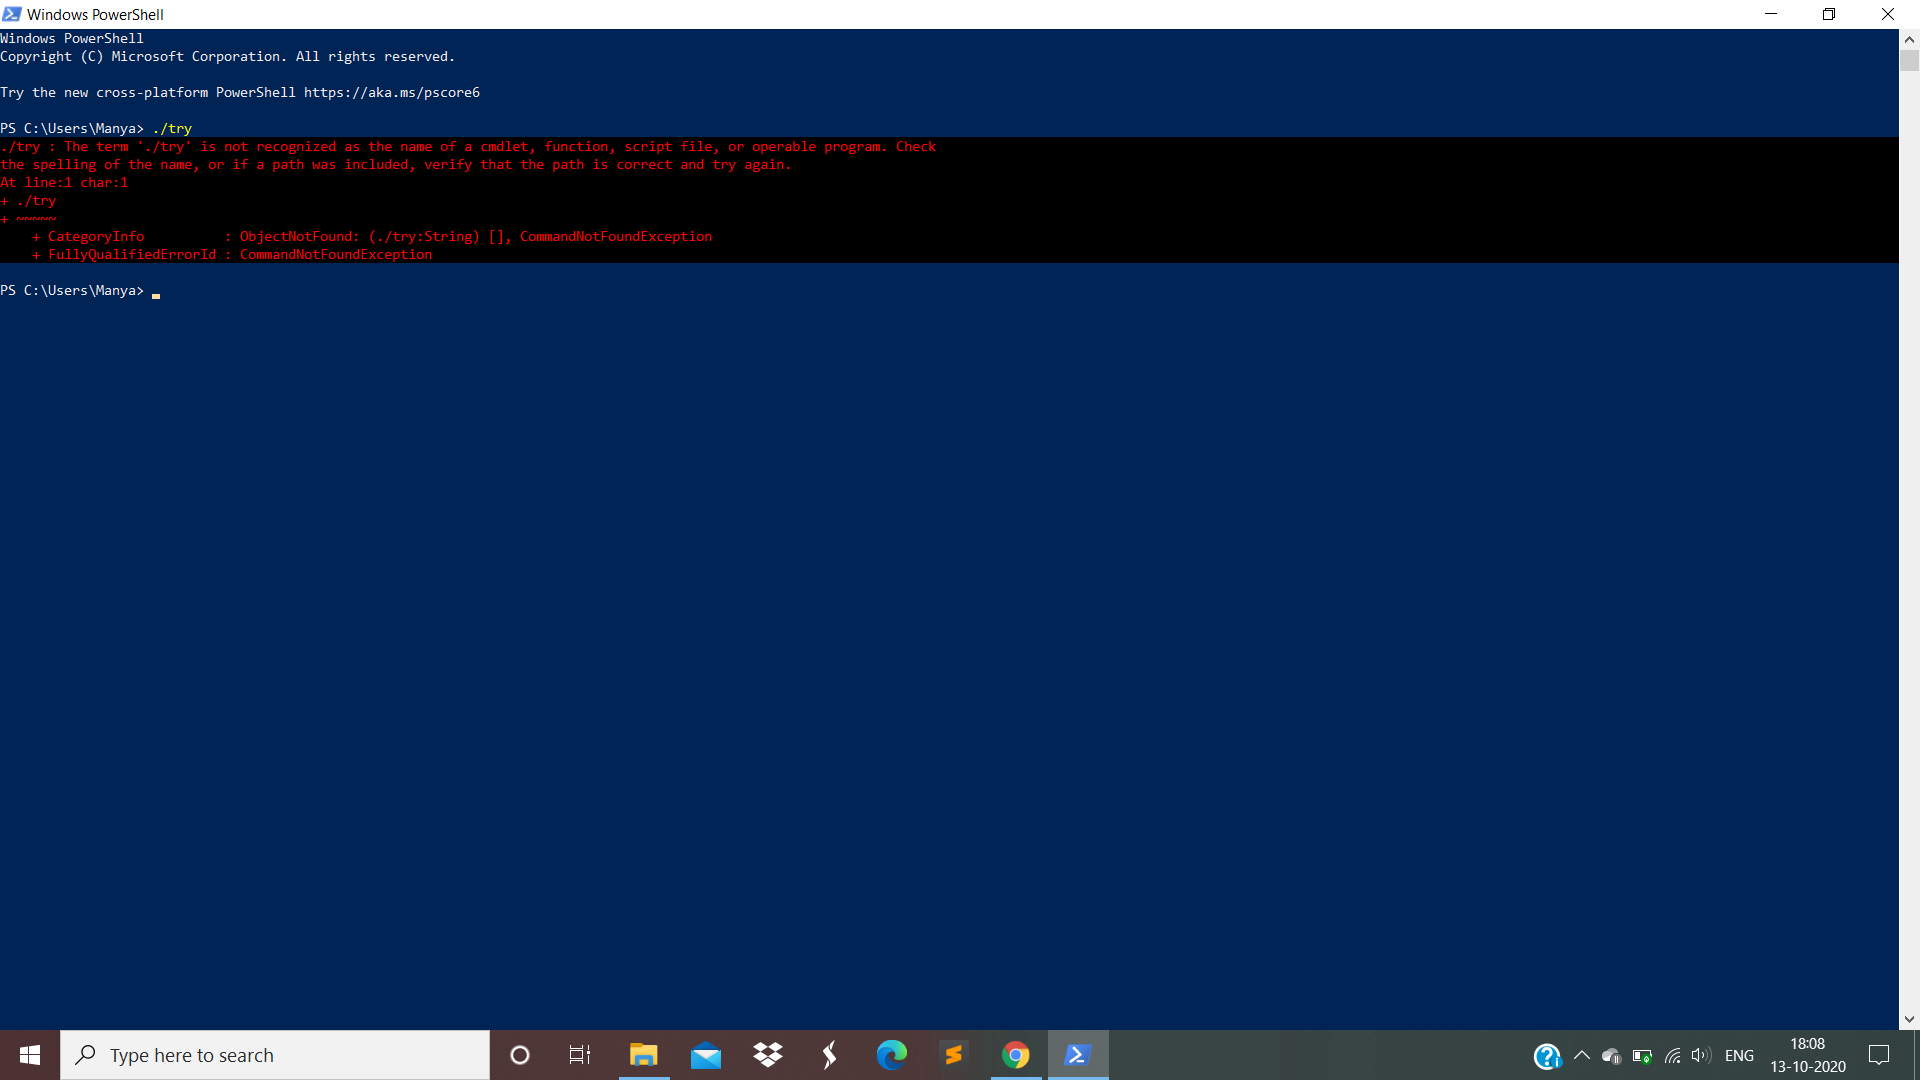1920x1080 pixels.
Task: Launch the Mail app from the taskbar
Action: (705, 1055)
